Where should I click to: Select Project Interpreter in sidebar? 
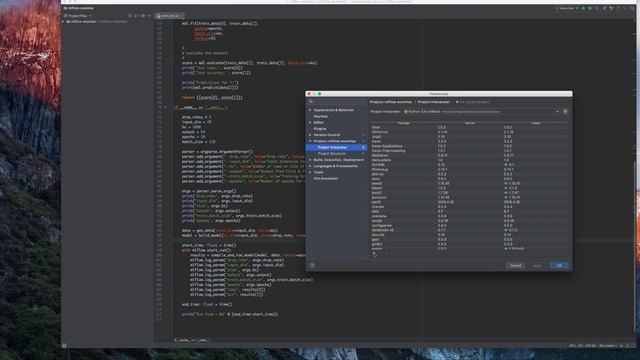[x=336, y=147]
